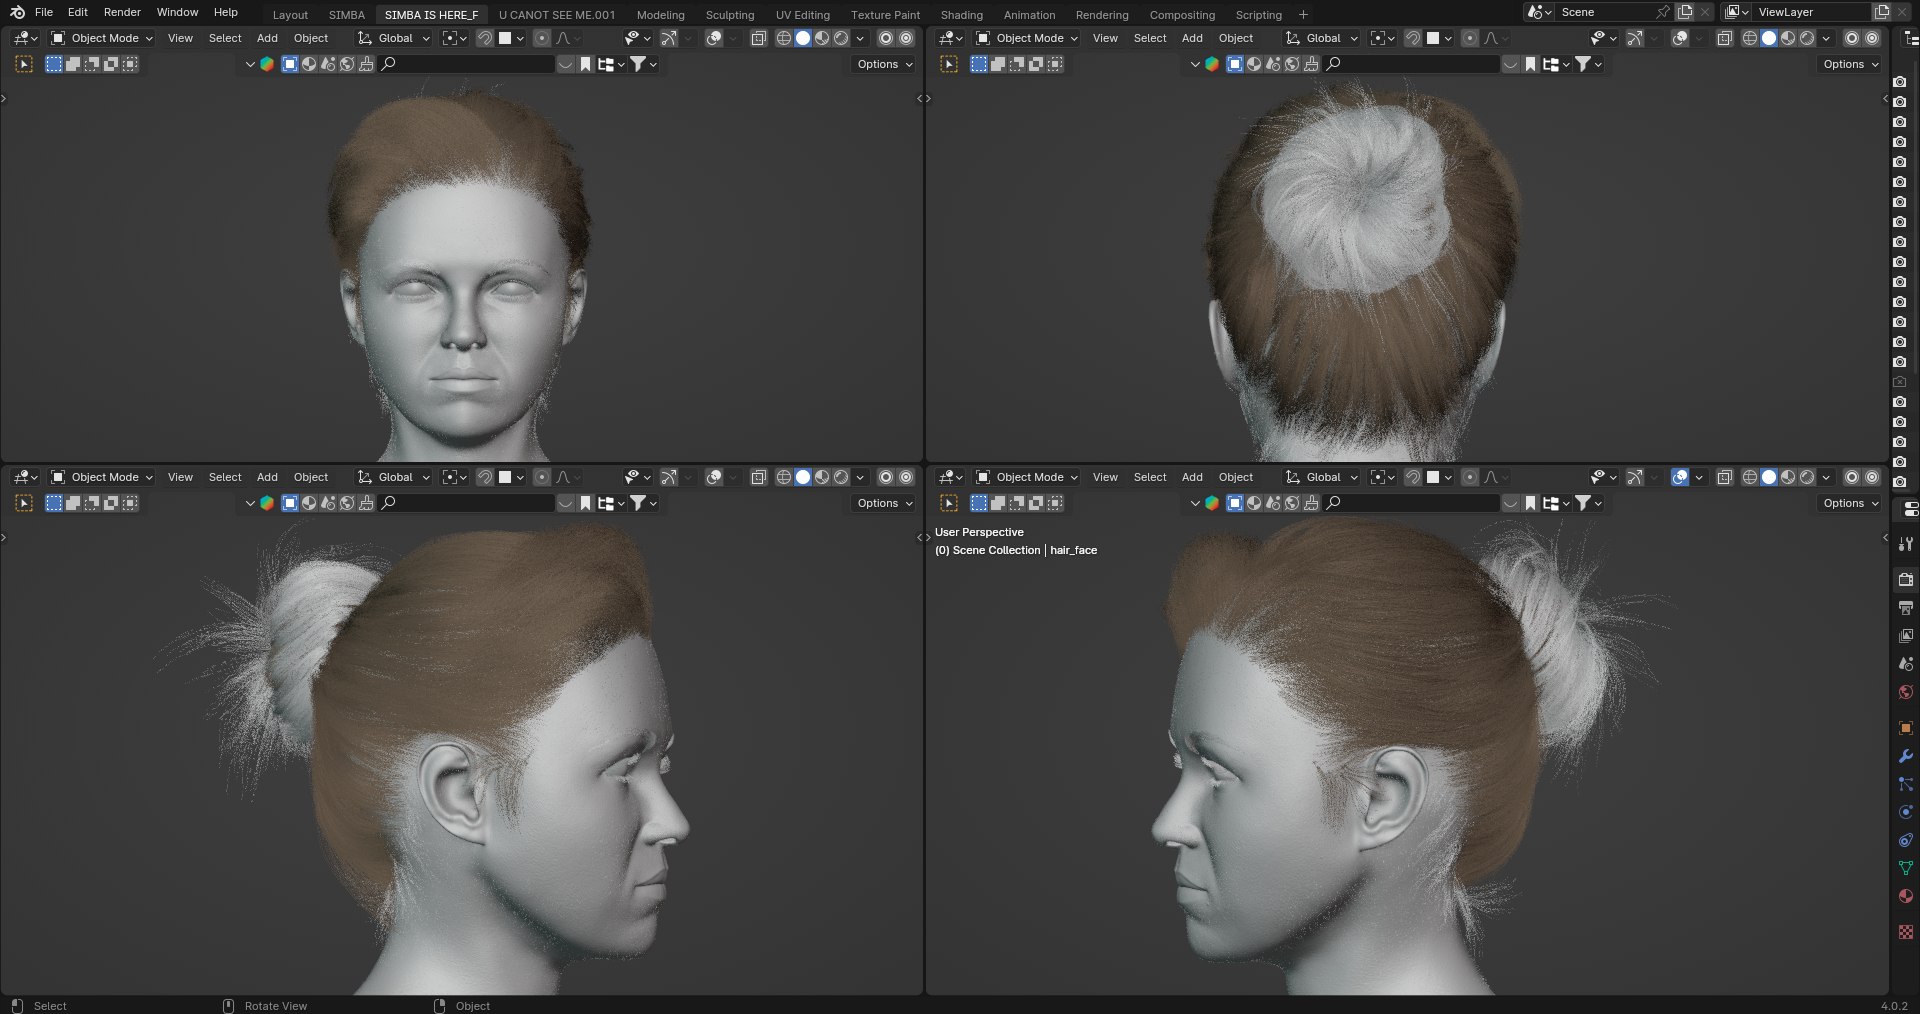Switch to the Sculpting workspace tab
Viewport: 1920px width, 1014px height.
(x=730, y=15)
